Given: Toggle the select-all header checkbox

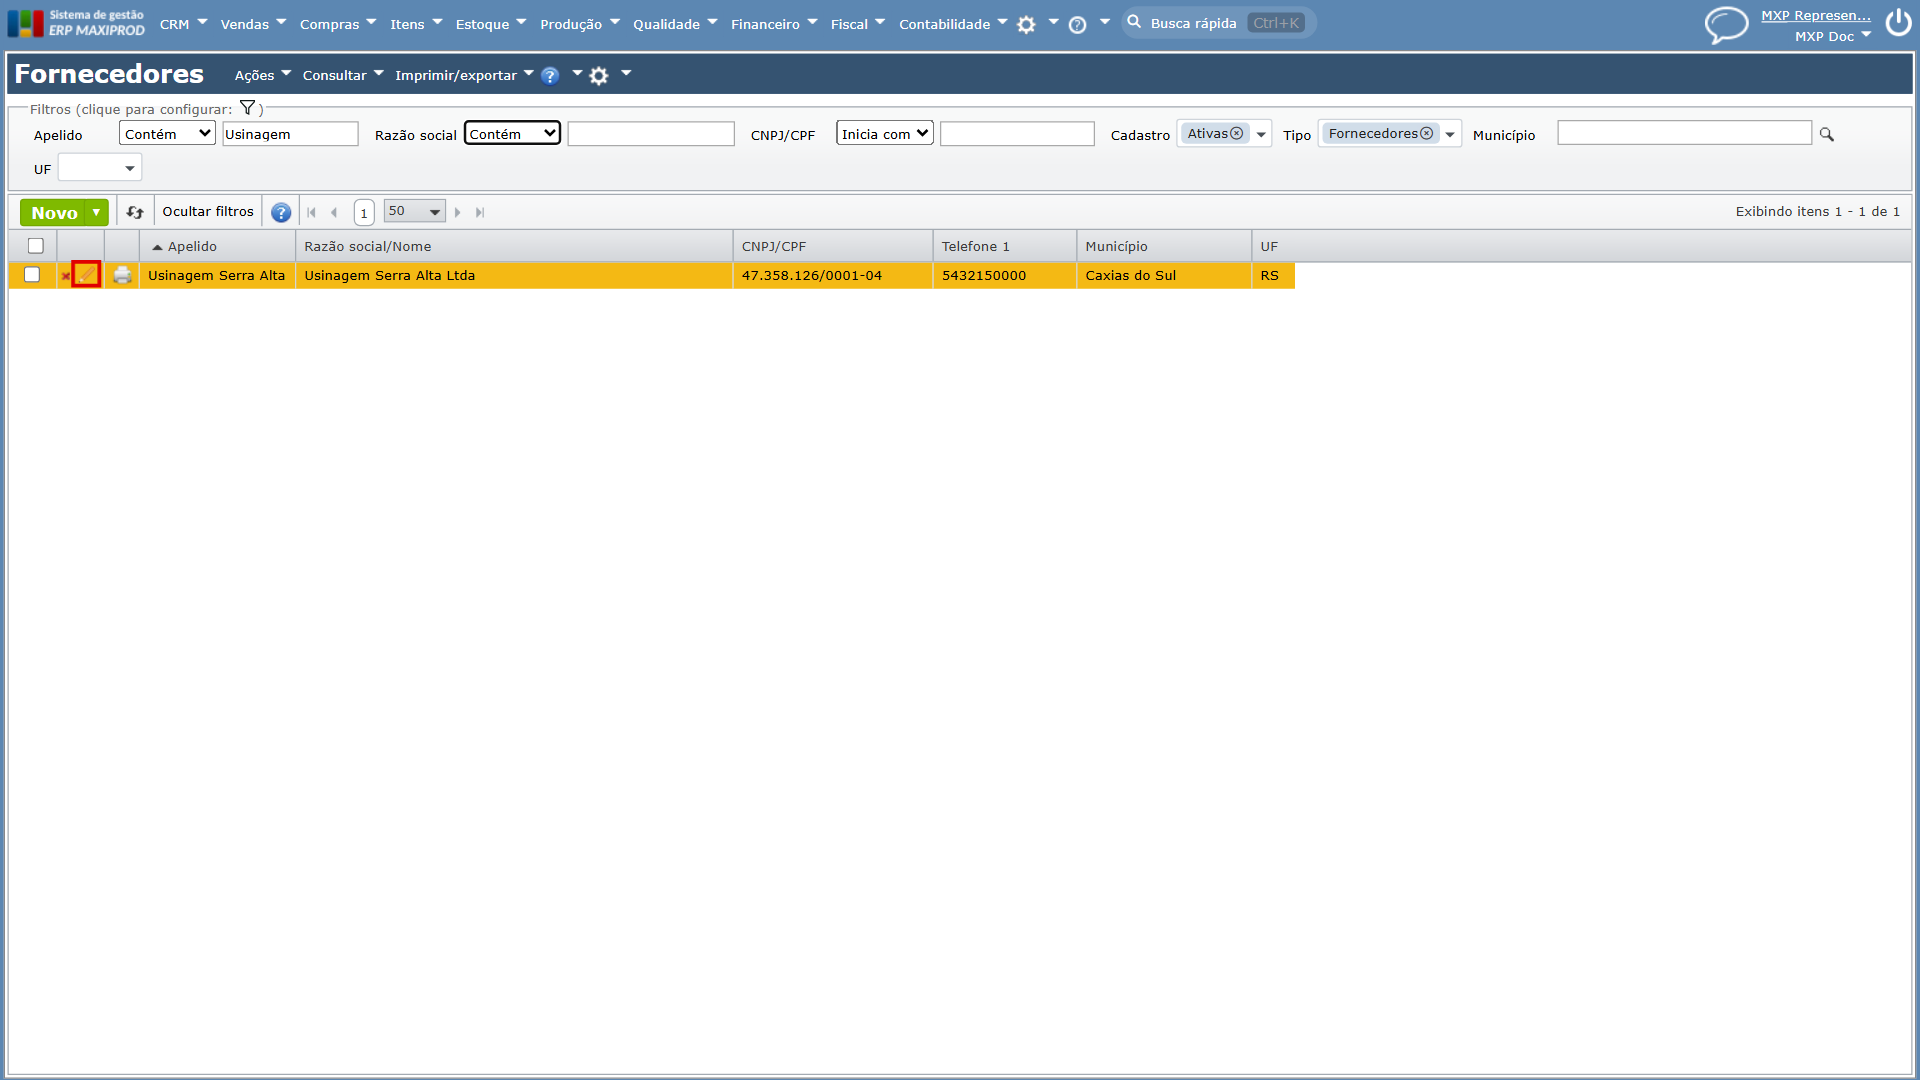Looking at the screenshot, I should click(x=36, y=246).
